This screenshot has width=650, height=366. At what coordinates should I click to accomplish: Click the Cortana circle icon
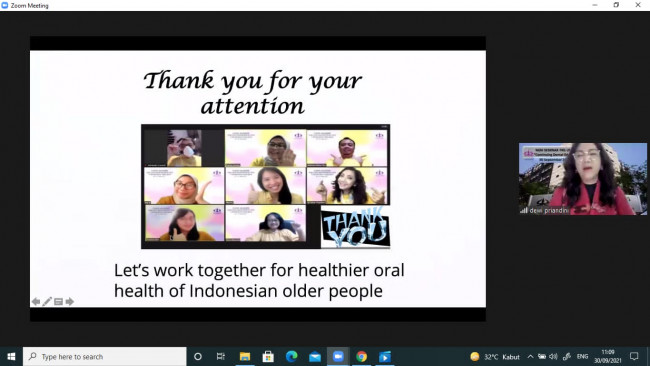tap(198, 356)
